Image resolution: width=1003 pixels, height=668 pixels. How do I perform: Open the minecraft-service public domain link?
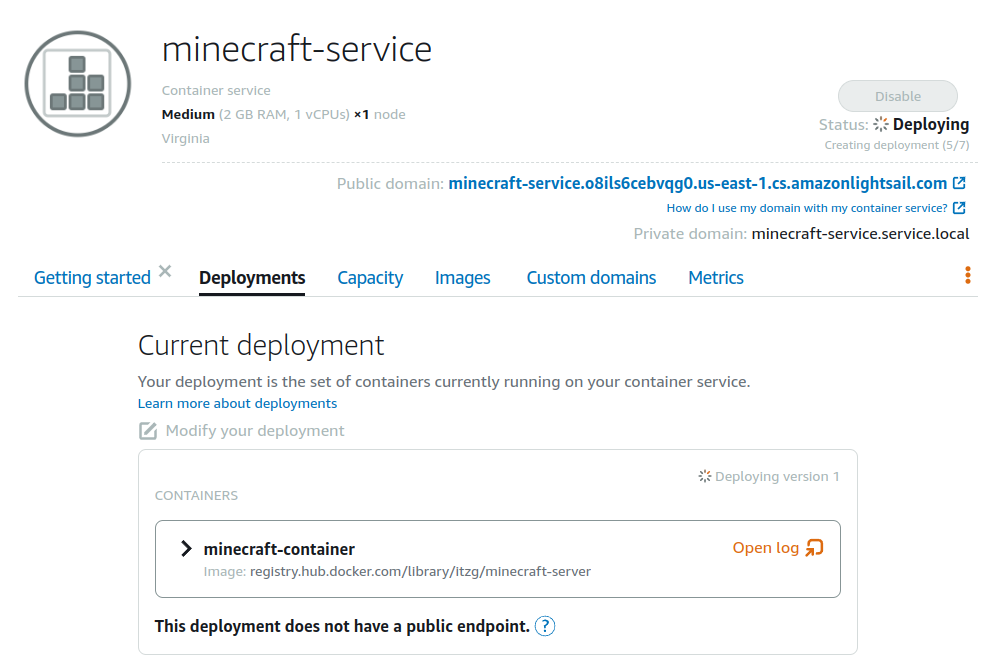click(697, 184)
